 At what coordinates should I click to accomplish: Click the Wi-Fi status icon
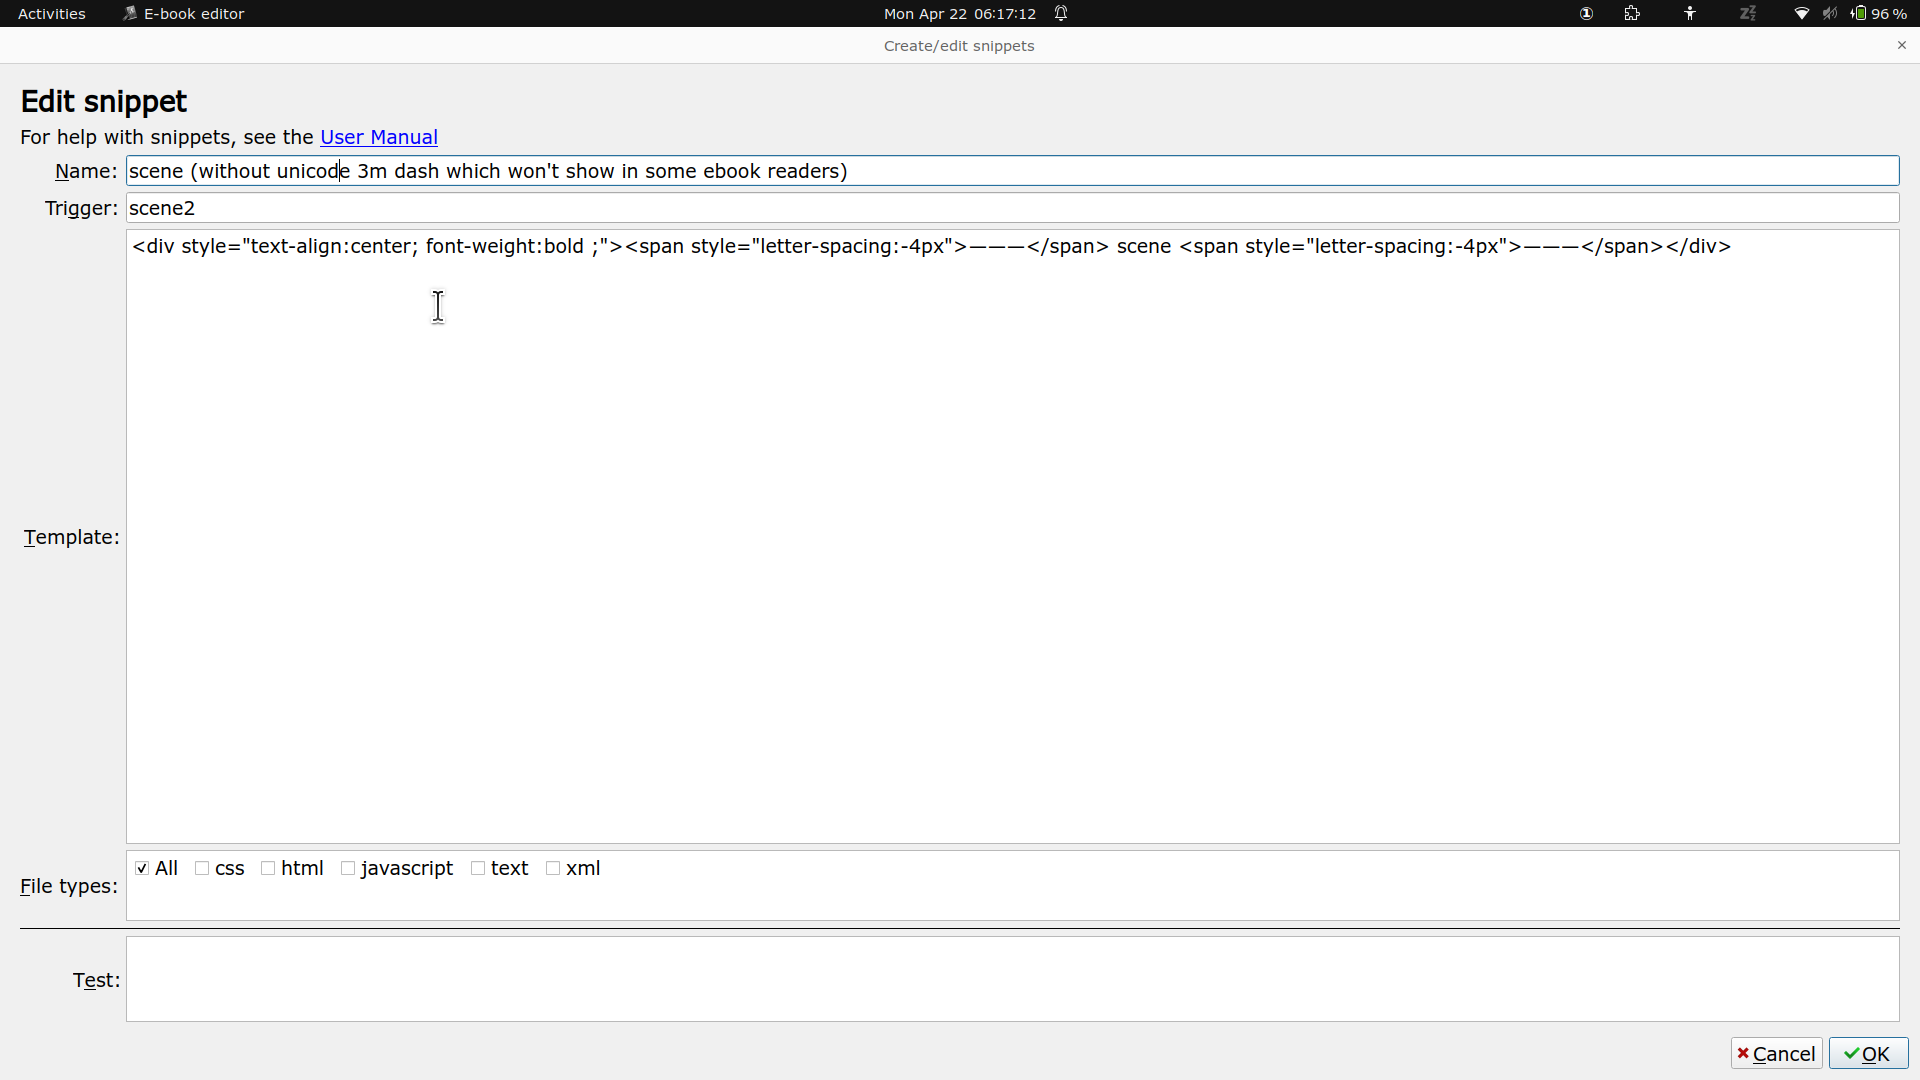click(x=1801, y=14)
